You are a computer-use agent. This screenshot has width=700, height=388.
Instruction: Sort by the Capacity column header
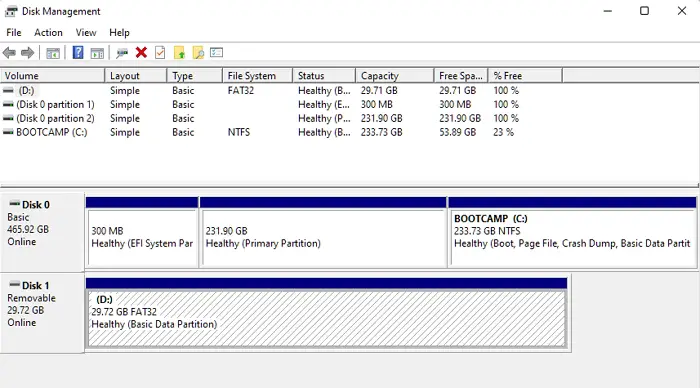tap(395, 76)
